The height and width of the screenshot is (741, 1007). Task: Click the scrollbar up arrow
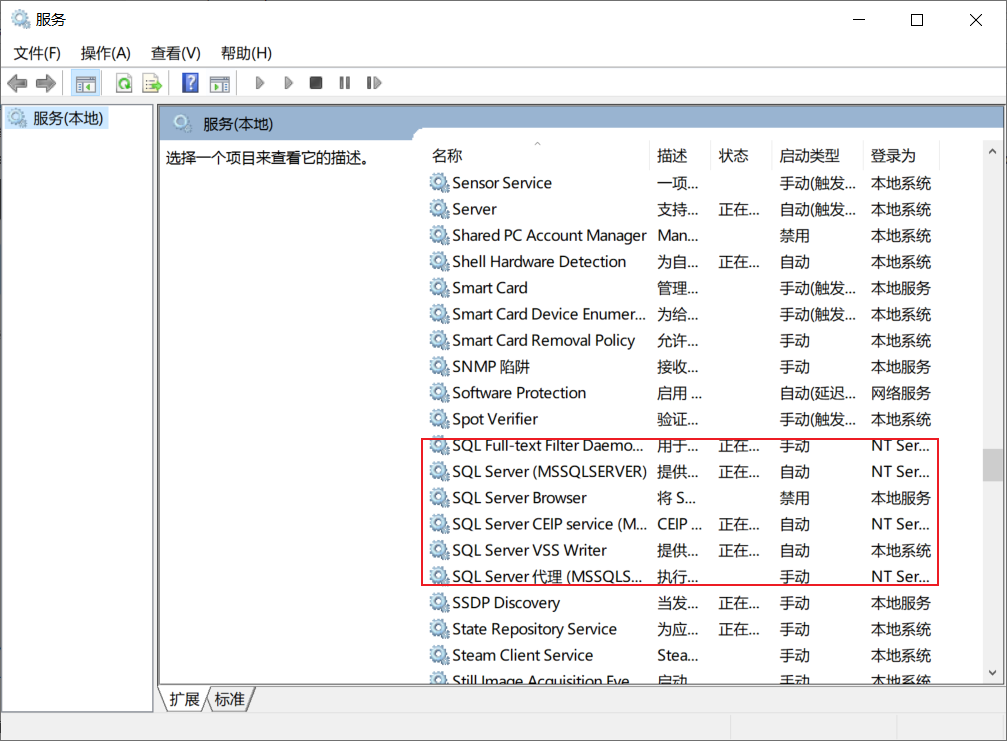click(992, 152)
